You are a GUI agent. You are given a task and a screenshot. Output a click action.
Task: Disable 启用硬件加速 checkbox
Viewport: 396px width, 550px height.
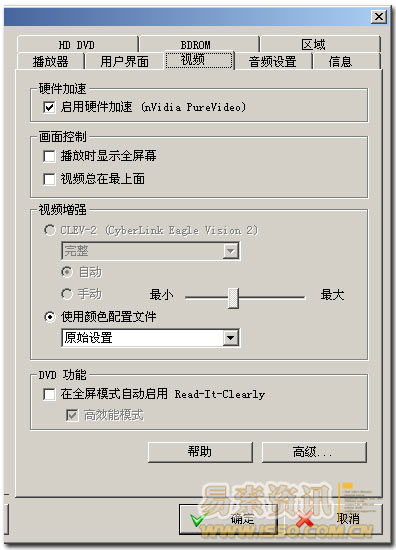[x=49, y=107]
